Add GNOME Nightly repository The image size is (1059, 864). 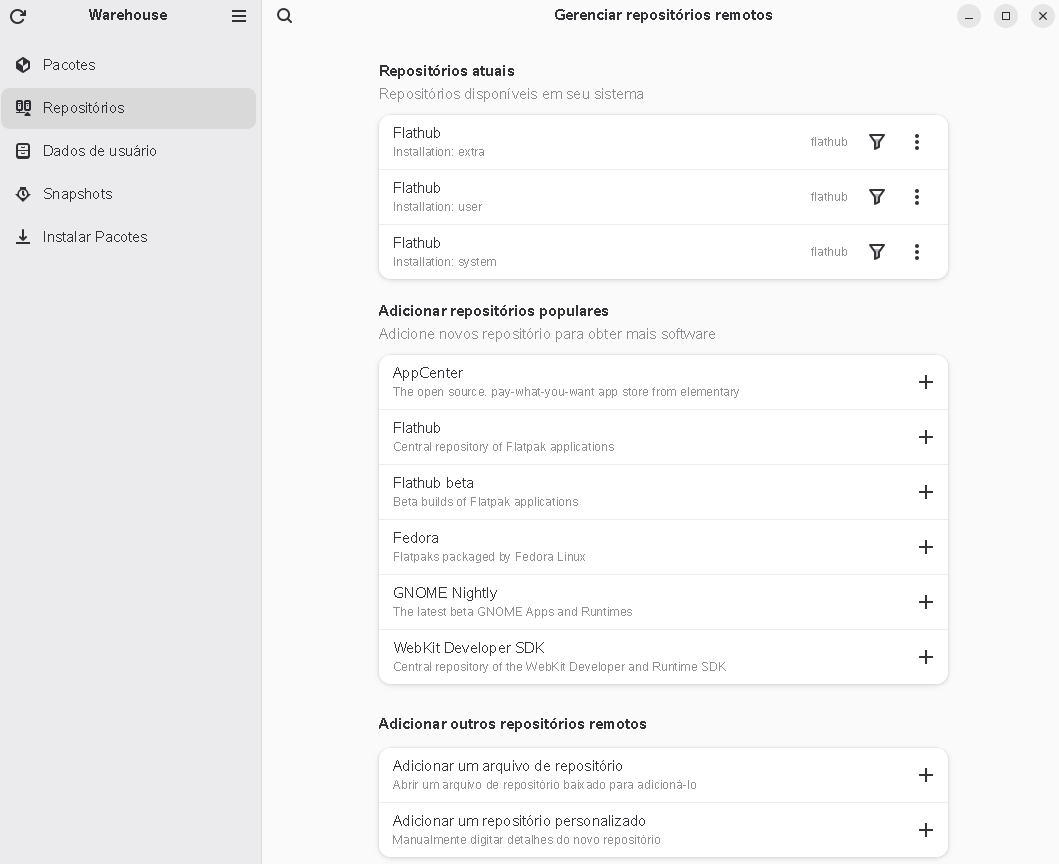925,602
